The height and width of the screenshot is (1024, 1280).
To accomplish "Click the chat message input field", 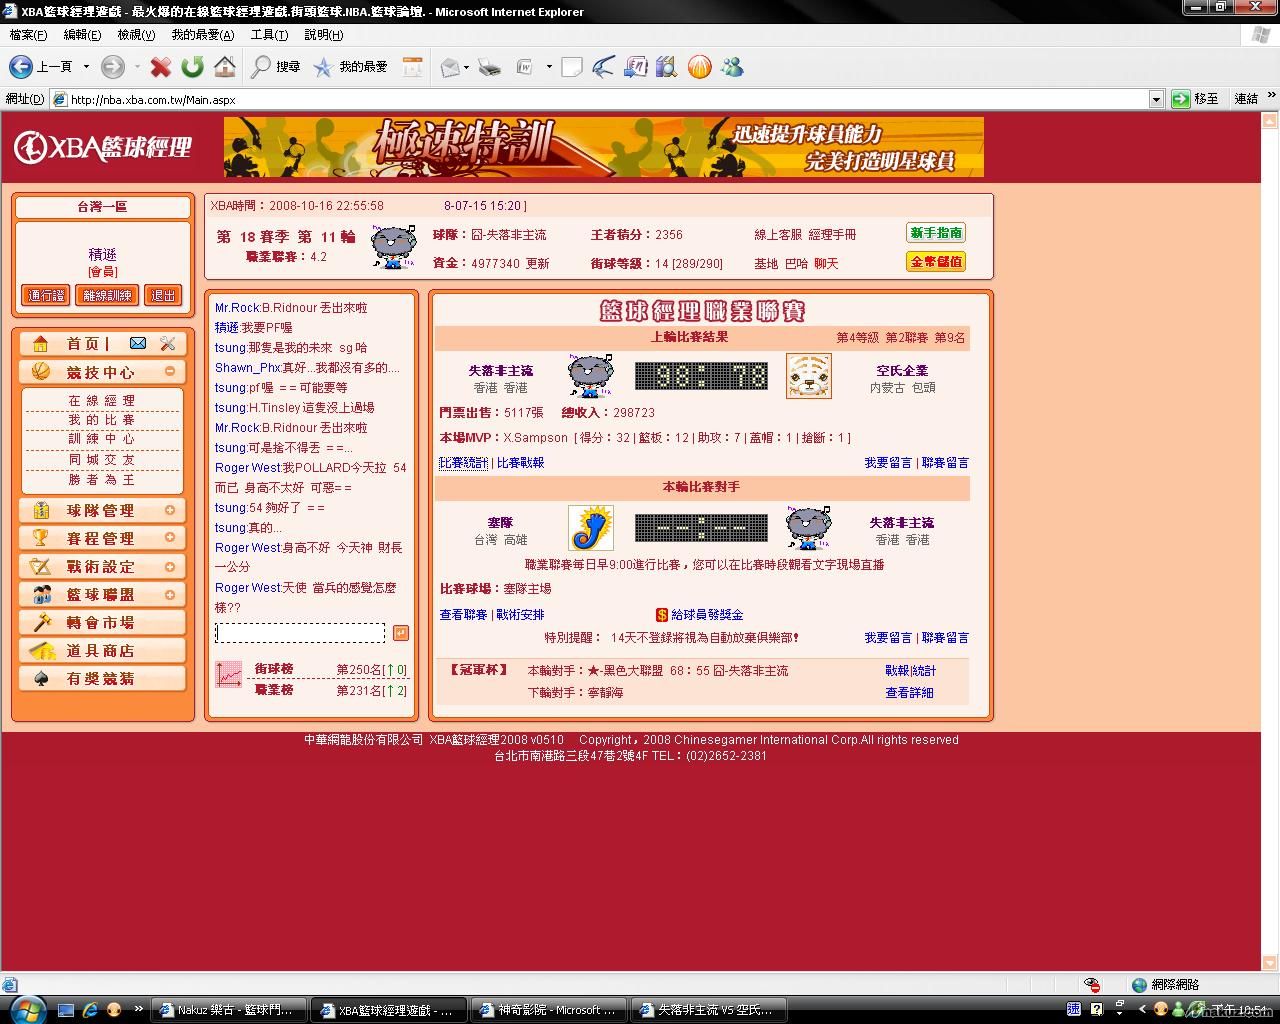I will [x=300, y=633].
